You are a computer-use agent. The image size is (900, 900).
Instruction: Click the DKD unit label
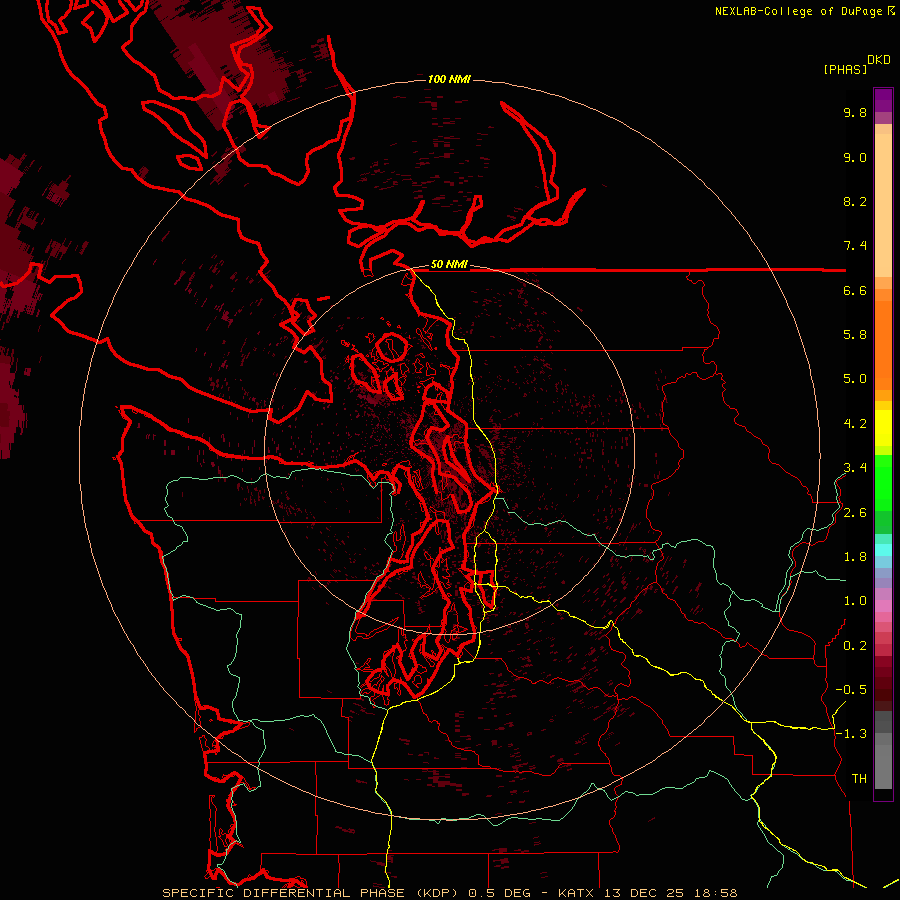click(x=879, y=60)
